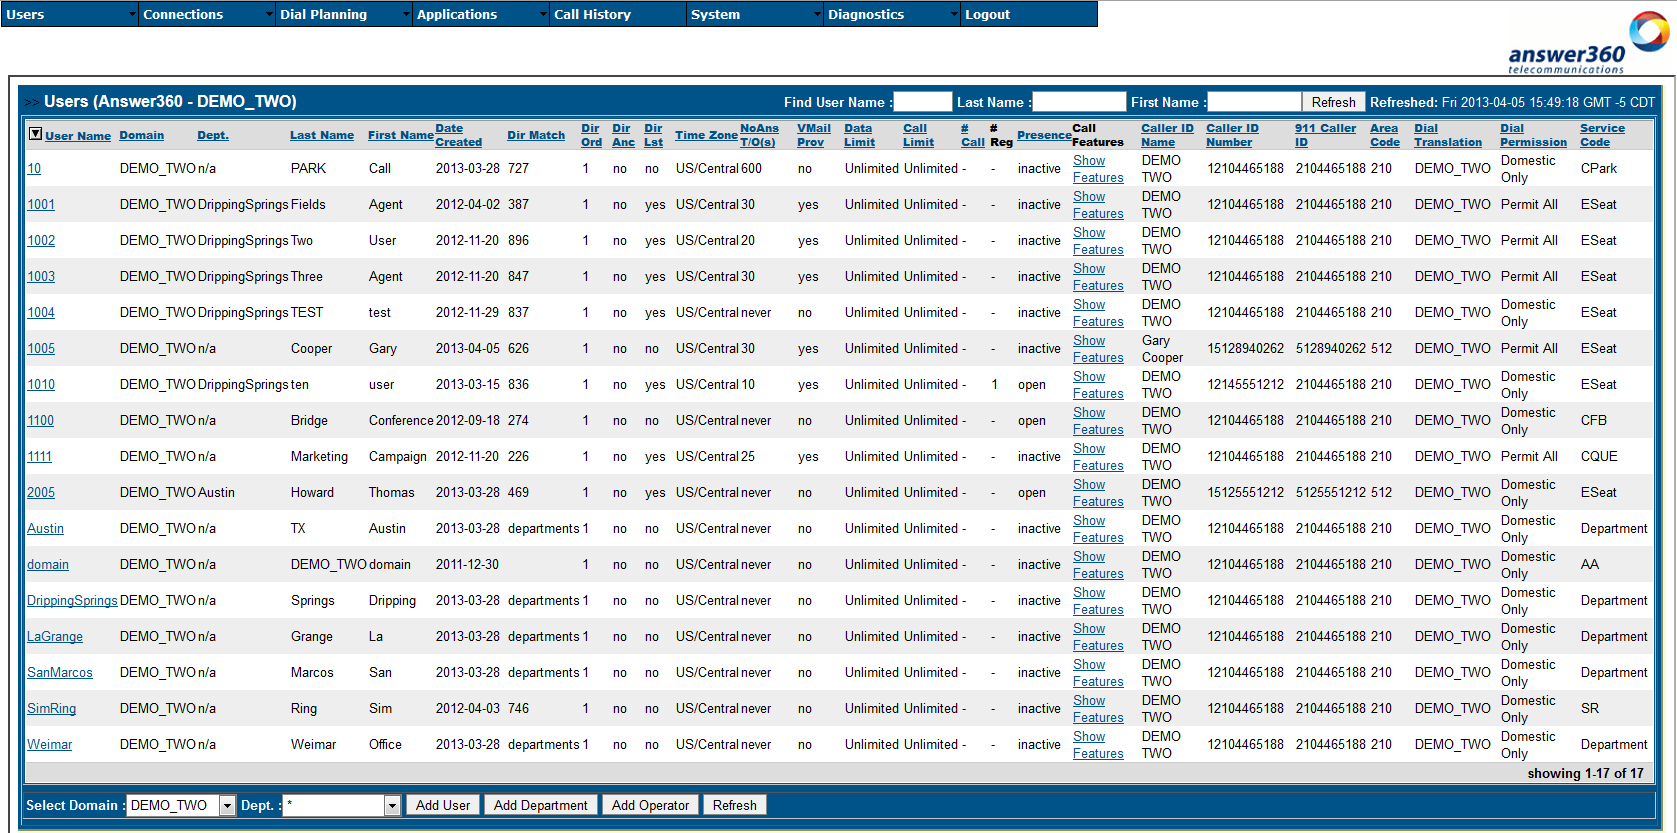Sort by the Presence column
The image size is (1677, 833).
pos(1044,135)
